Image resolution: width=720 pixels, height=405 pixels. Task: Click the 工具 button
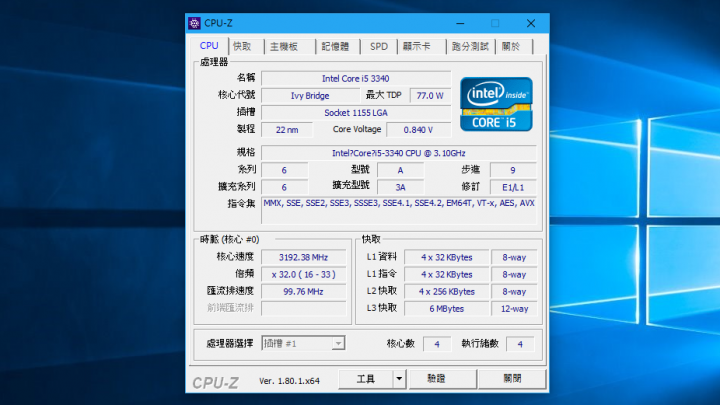(366, 379)
